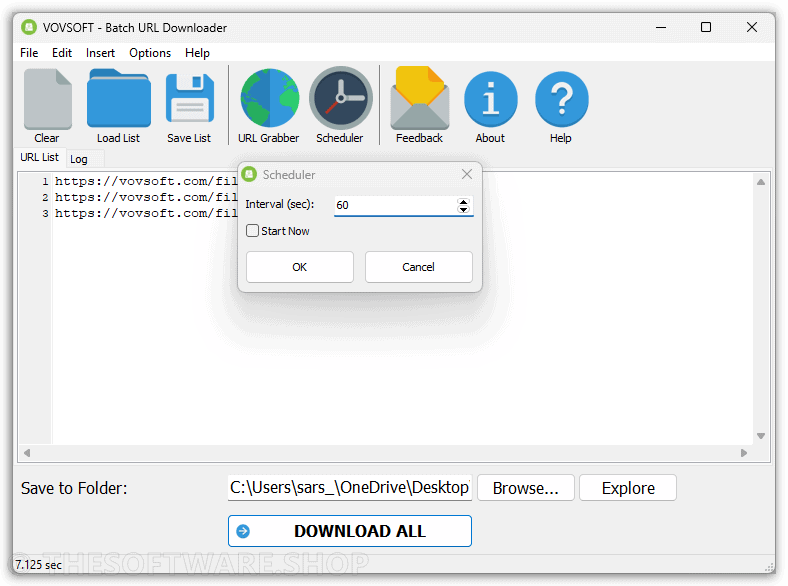Viewport: 788px width, 586px height.
Task: Confirm scheduler with OK button
Action: pos(300,267)
